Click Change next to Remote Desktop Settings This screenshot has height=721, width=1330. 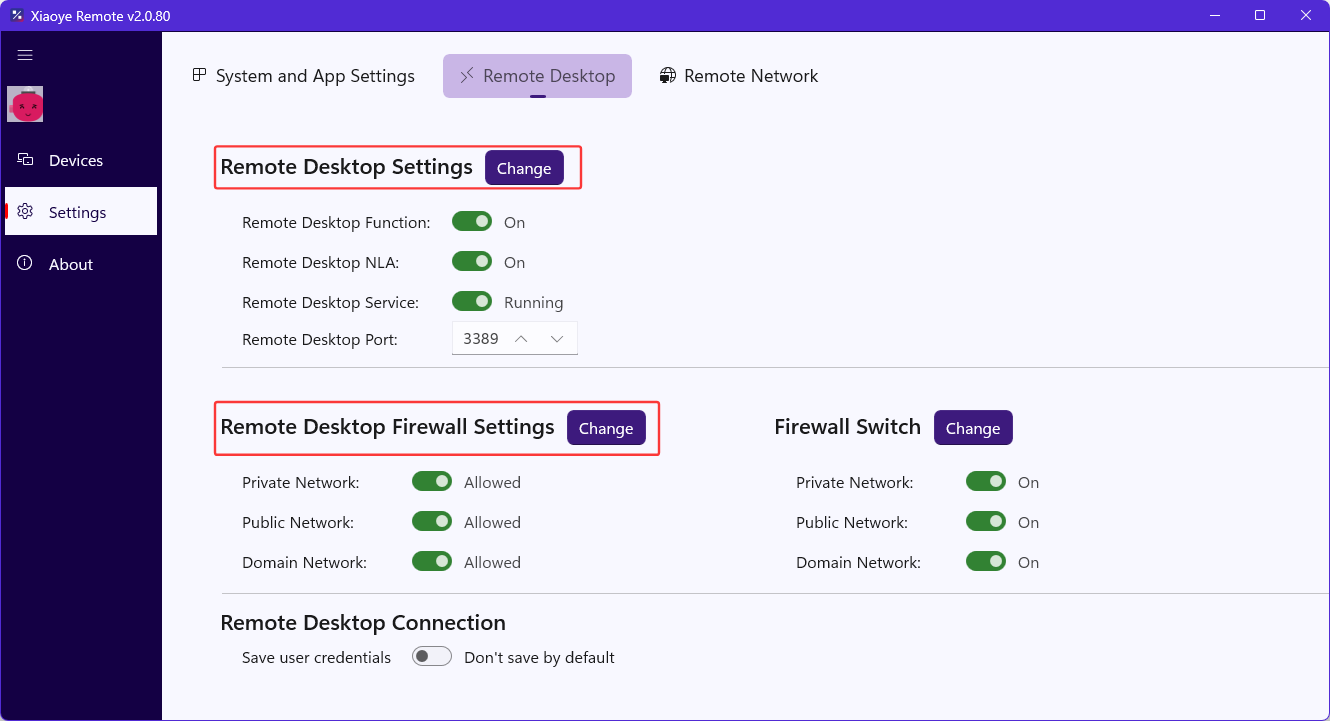click(524, 168)
